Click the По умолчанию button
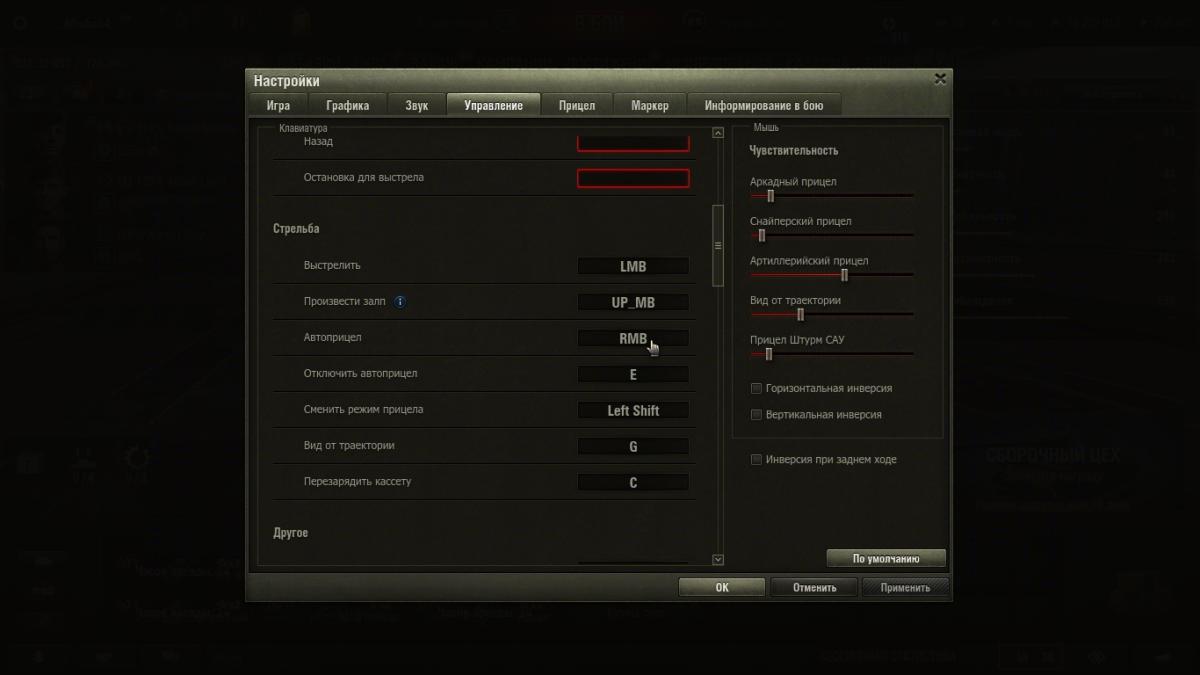 coord(886,559)
